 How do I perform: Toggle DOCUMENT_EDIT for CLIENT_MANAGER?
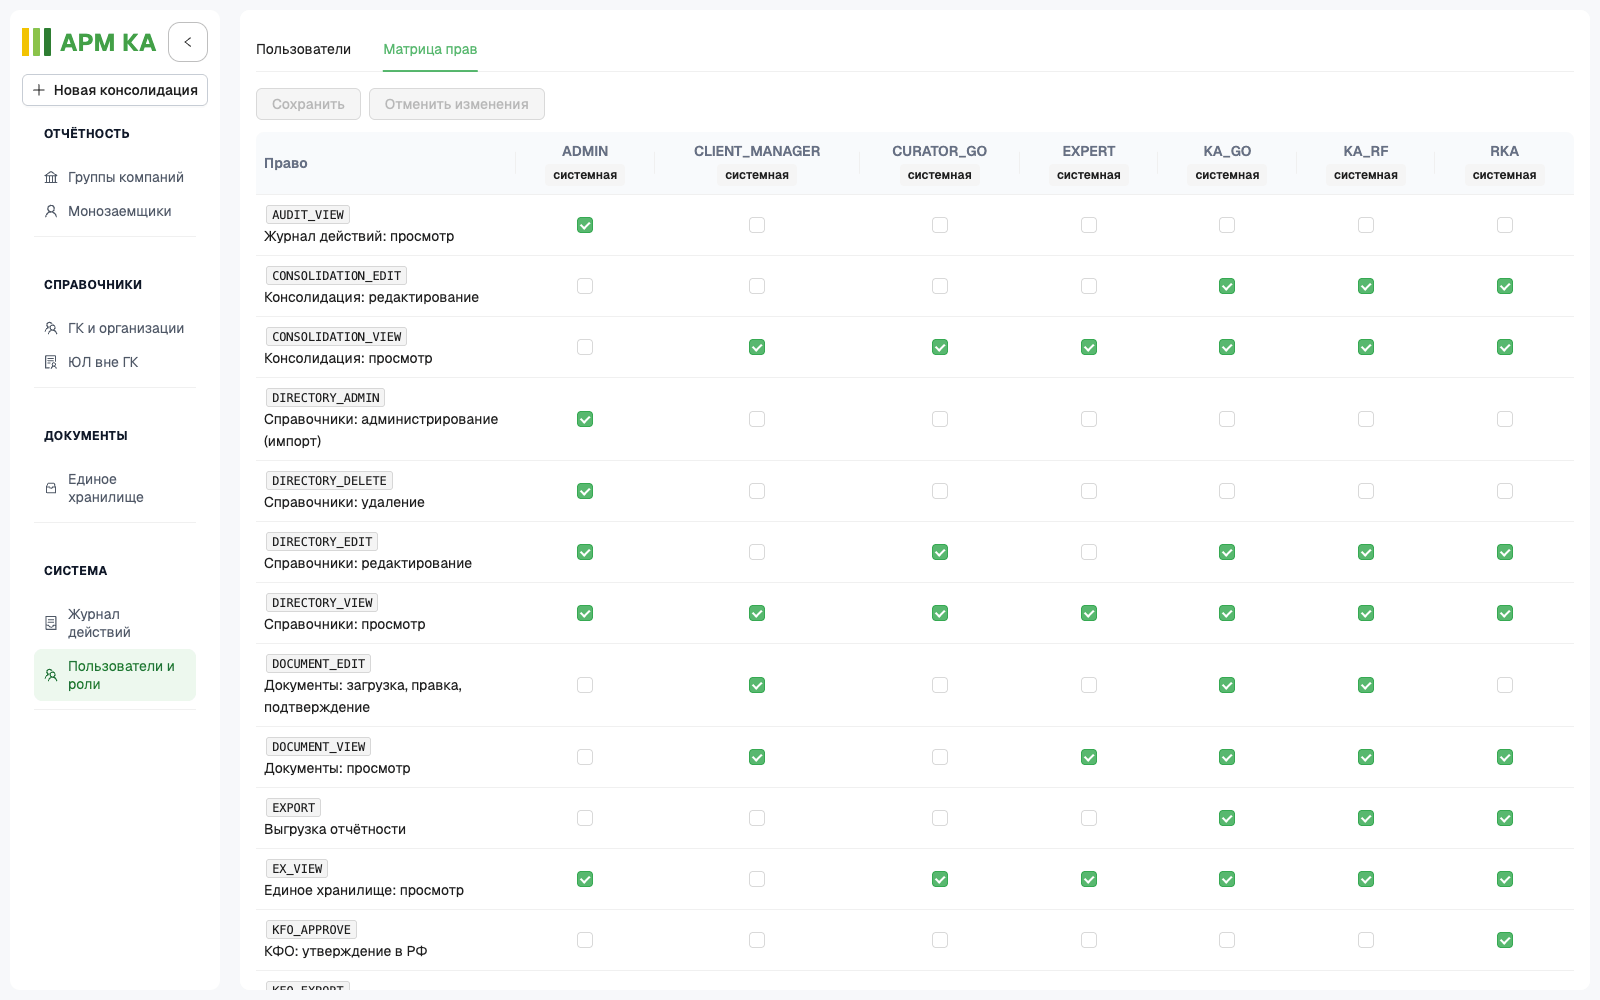coord(757,685)
